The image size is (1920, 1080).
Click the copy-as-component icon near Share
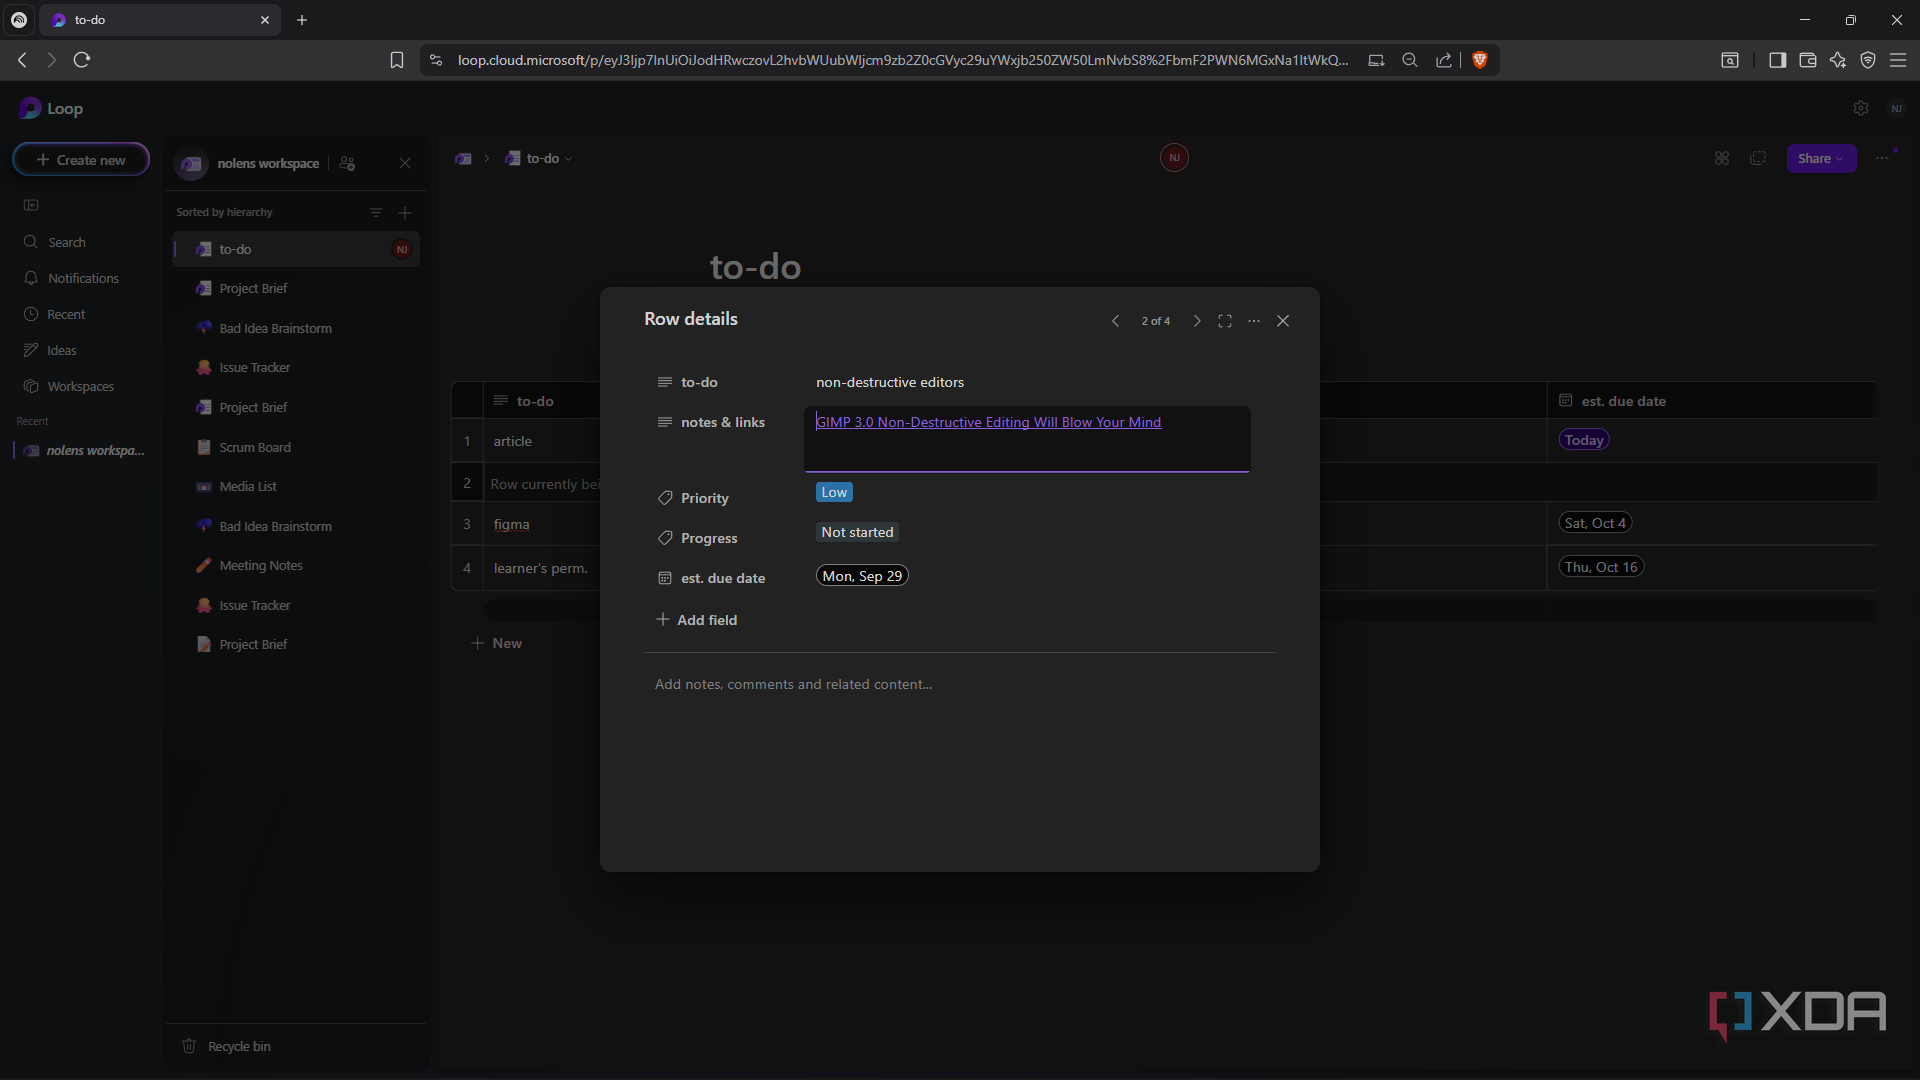pyautogui.click(x=1758, y=158)
